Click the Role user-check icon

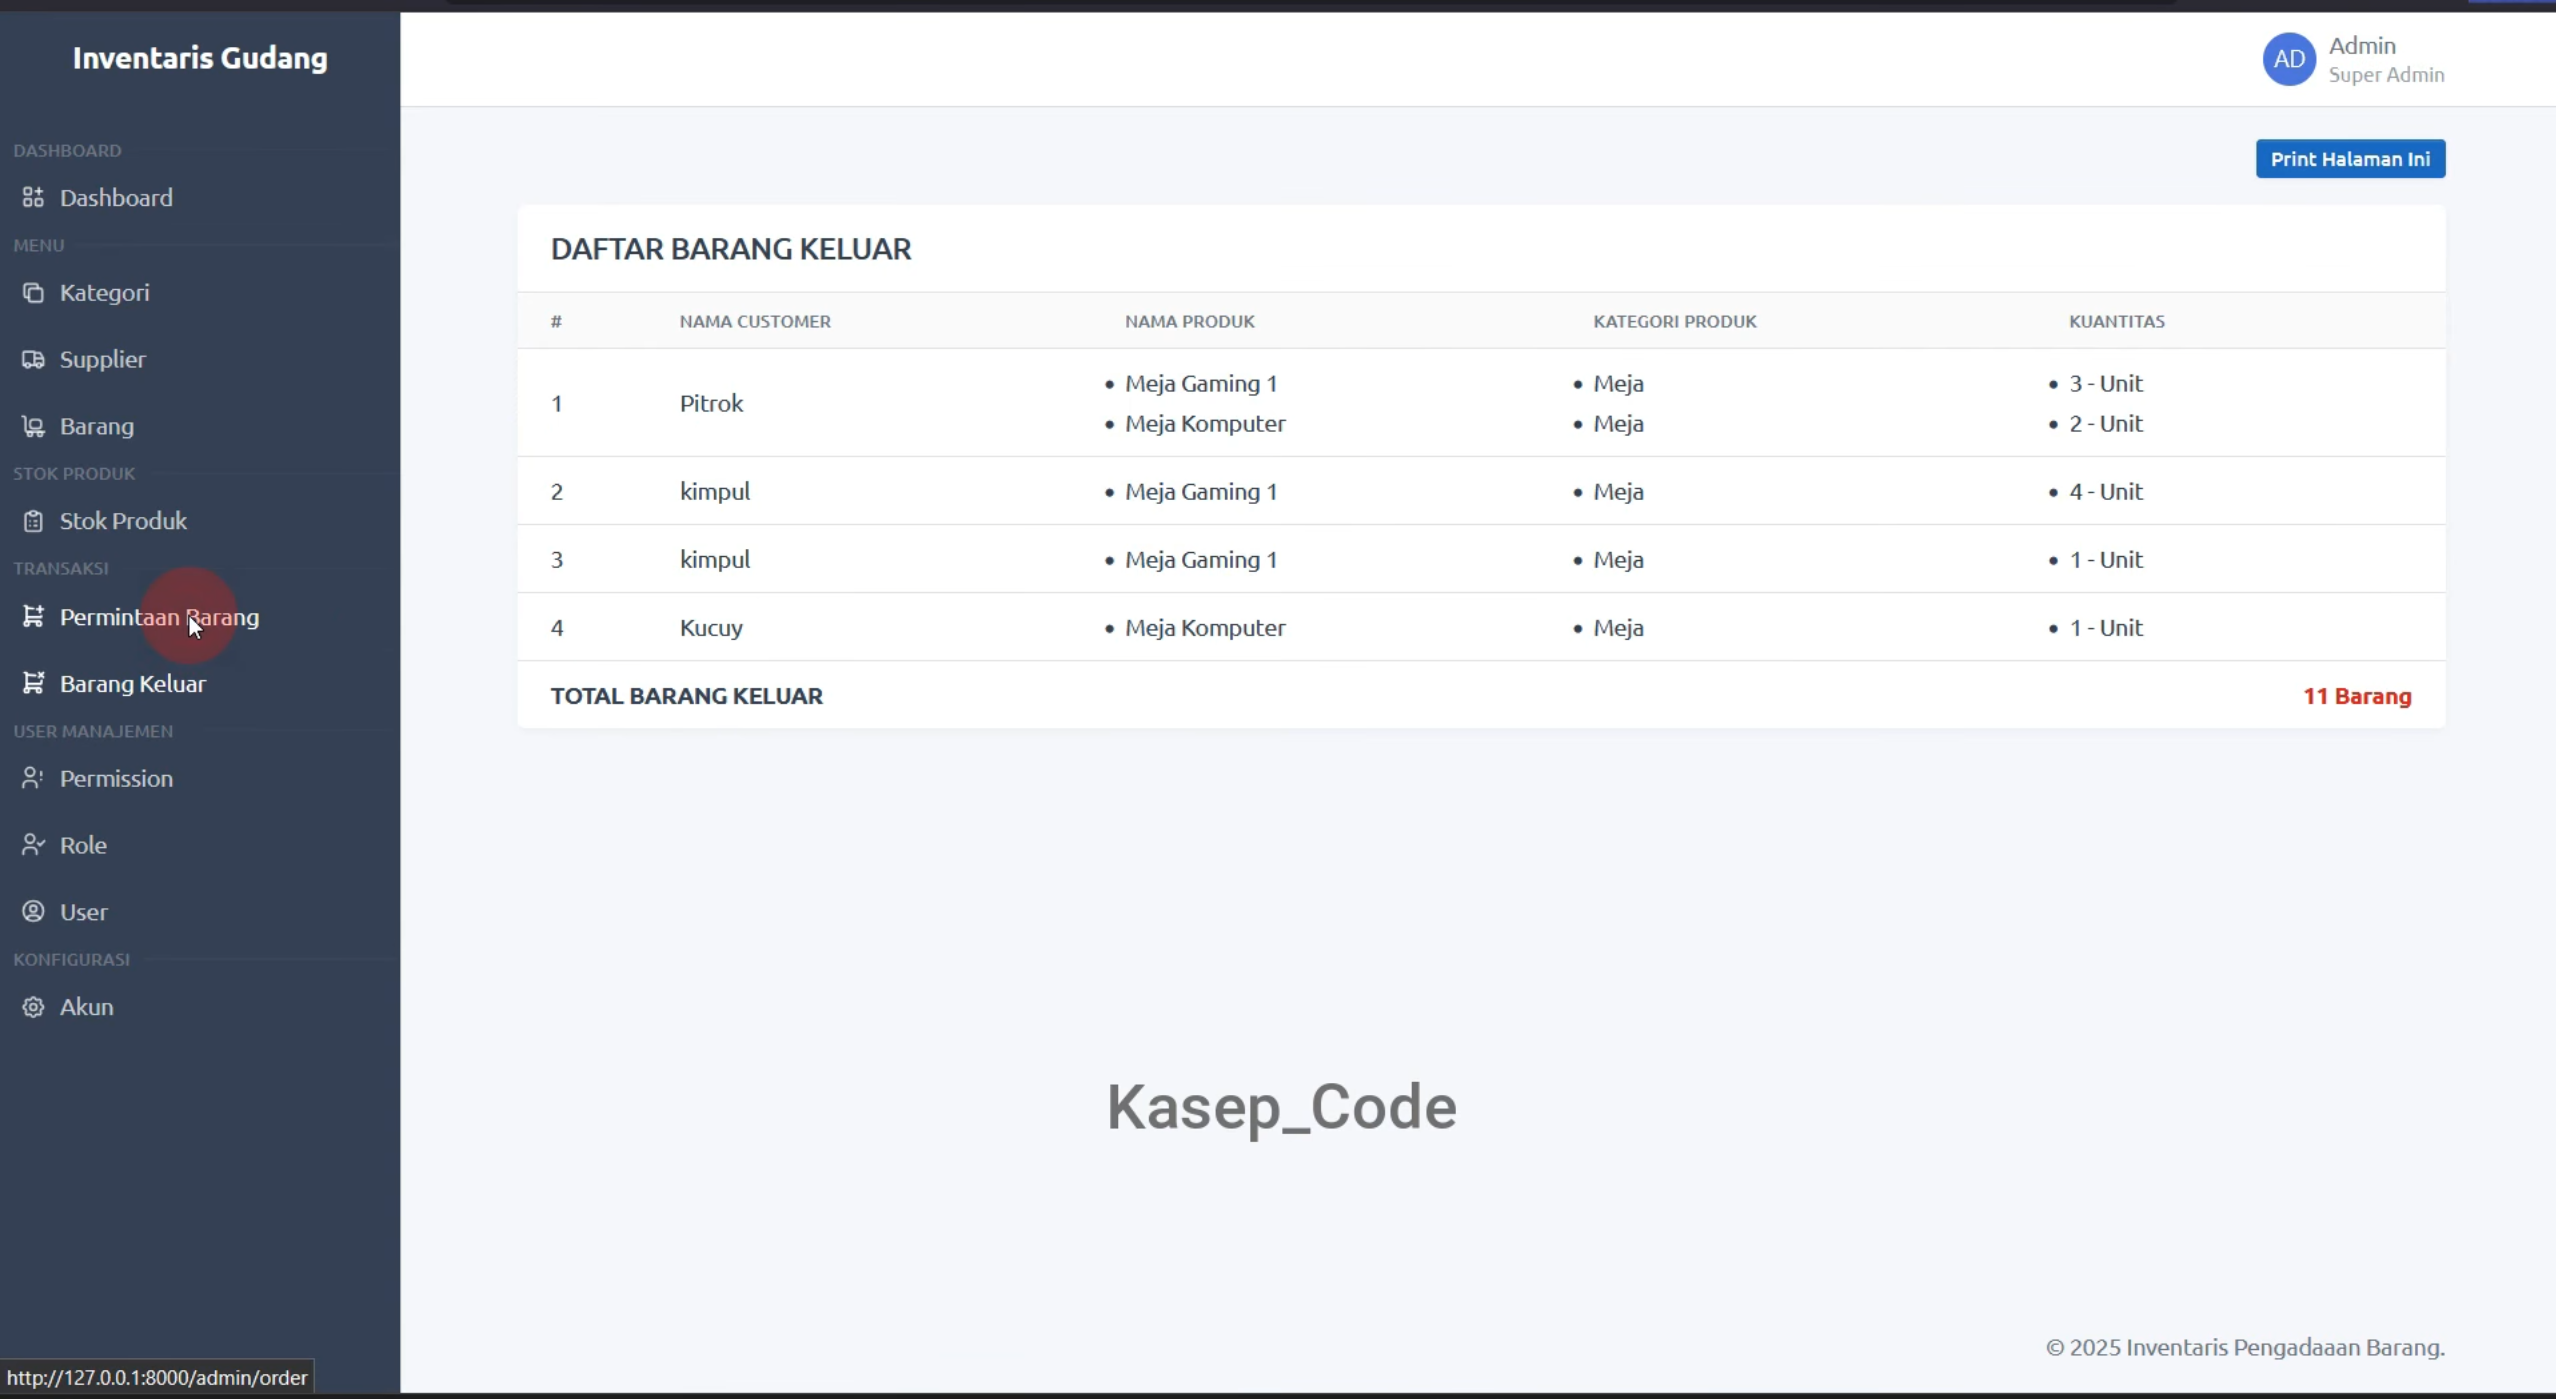coord(33,845)
